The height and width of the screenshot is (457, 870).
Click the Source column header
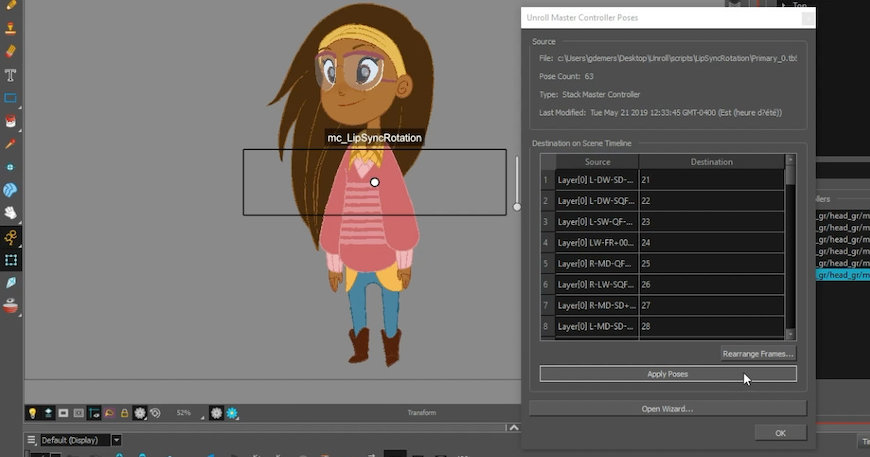tap(597, 161)
